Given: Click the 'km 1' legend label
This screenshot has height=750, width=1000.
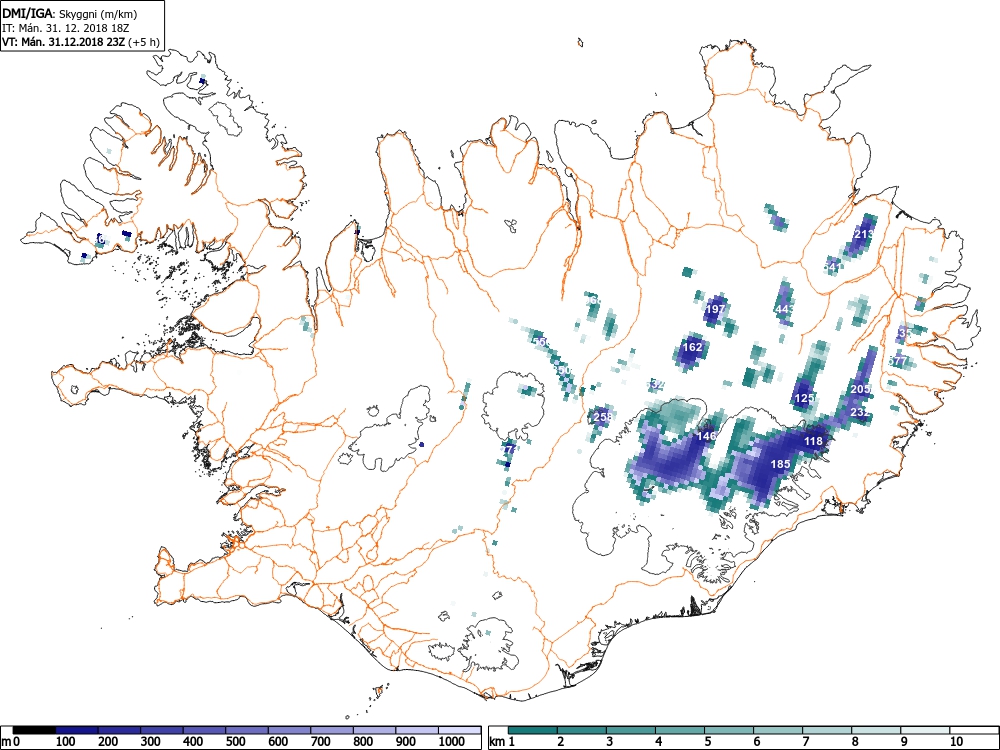Looking at the screenshot, I should tap(501, 741).
